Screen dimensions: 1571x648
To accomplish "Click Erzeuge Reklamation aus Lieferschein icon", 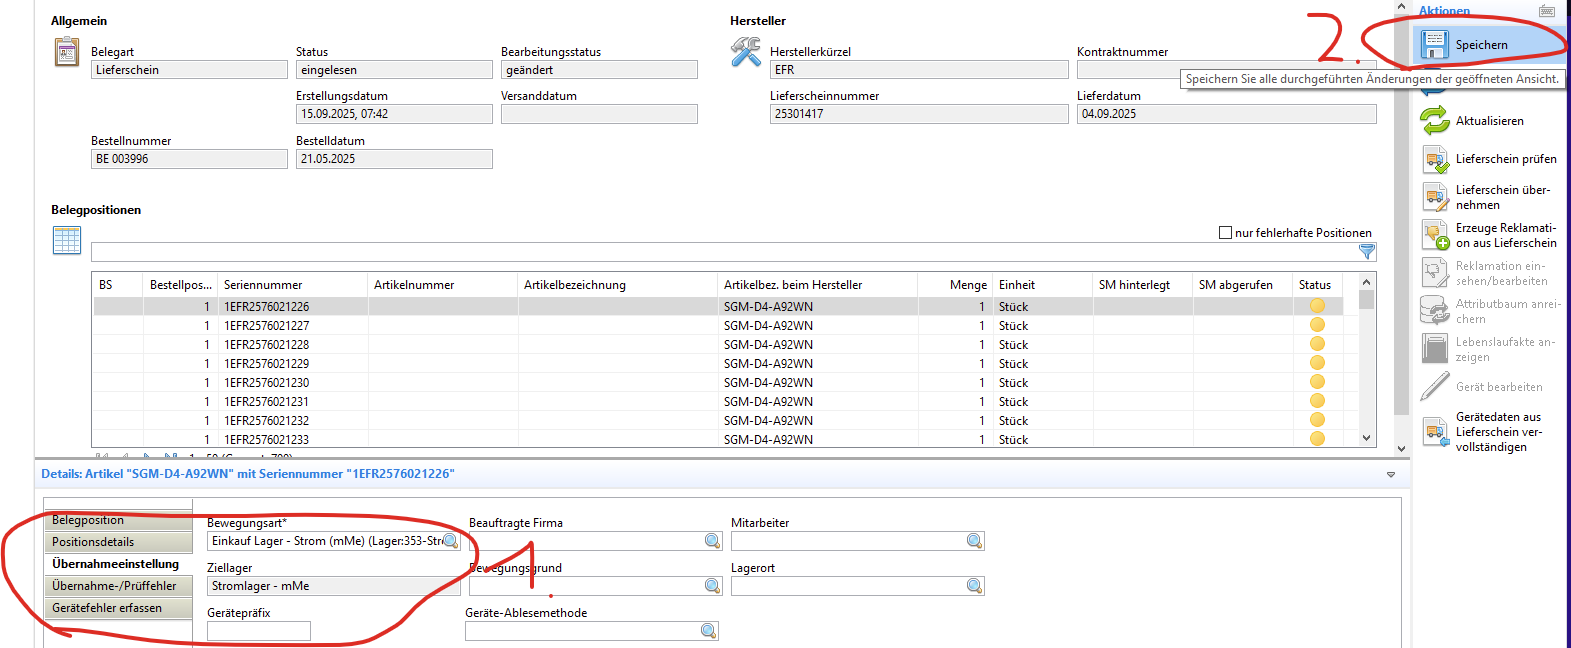I will click(x=1435, y=235).
